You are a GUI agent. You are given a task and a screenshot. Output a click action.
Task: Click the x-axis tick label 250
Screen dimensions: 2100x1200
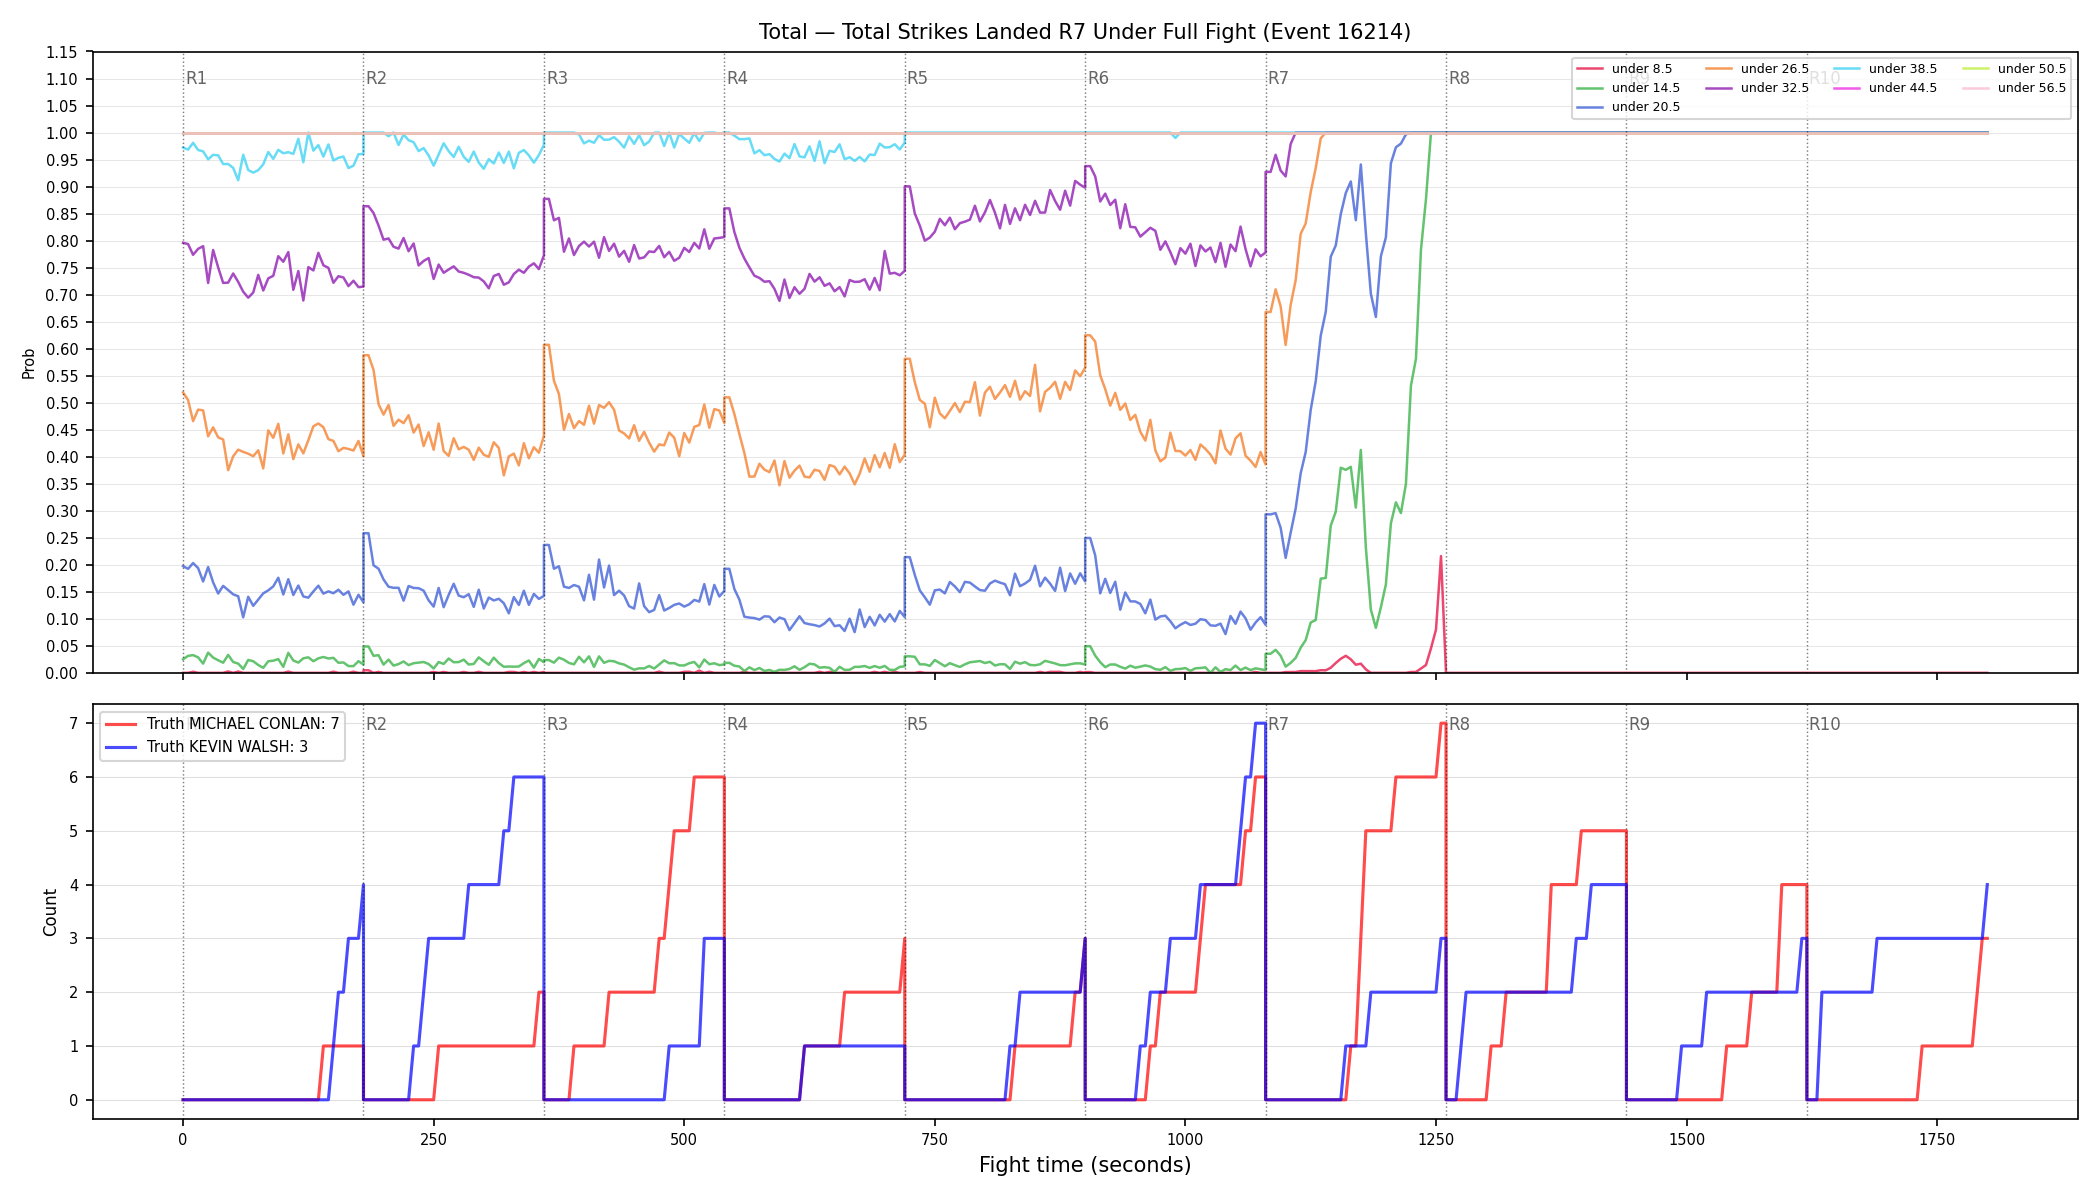coord(433,1139)
